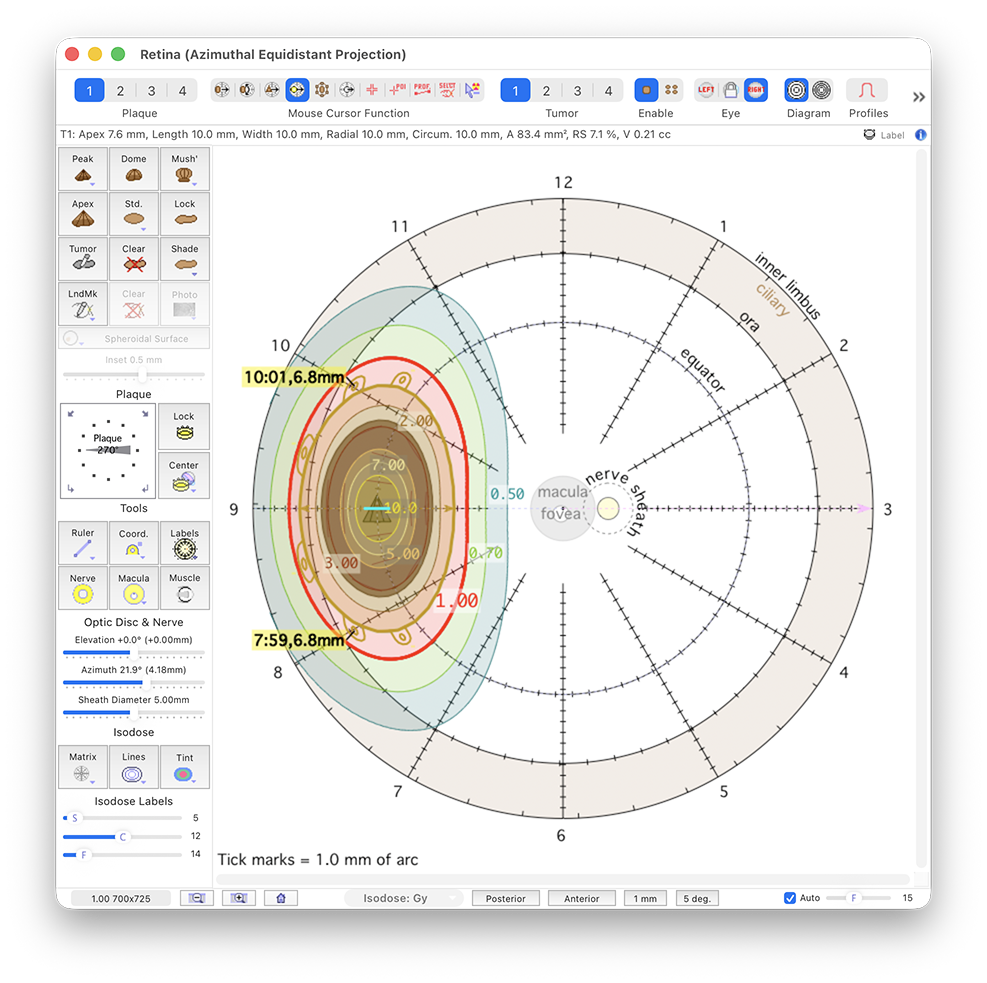Viewport: 987px width, 983px height.
Task: Open the Tint isodose options
Action: (185, 767)
